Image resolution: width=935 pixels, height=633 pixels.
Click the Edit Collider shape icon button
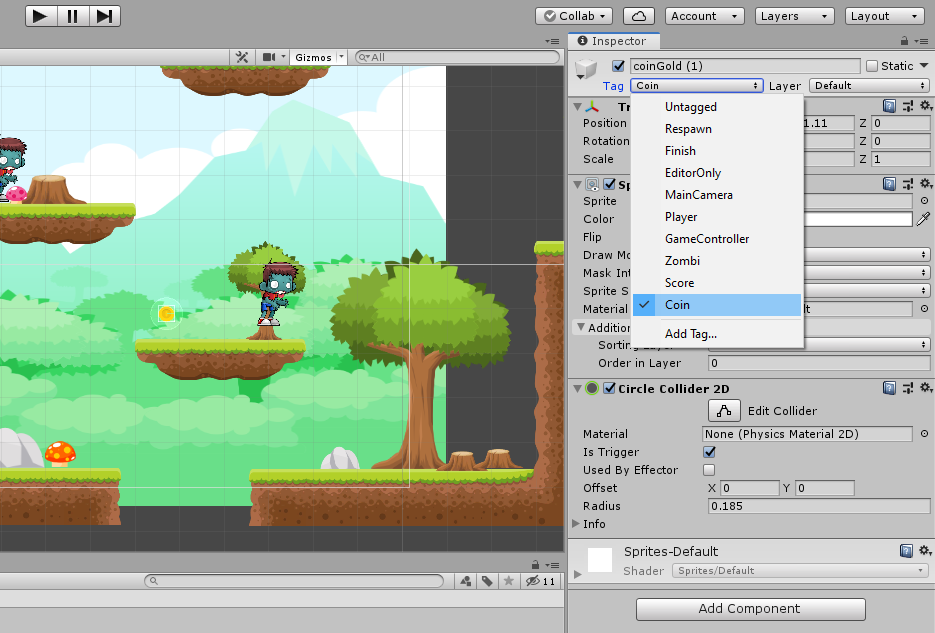(724, 411)
